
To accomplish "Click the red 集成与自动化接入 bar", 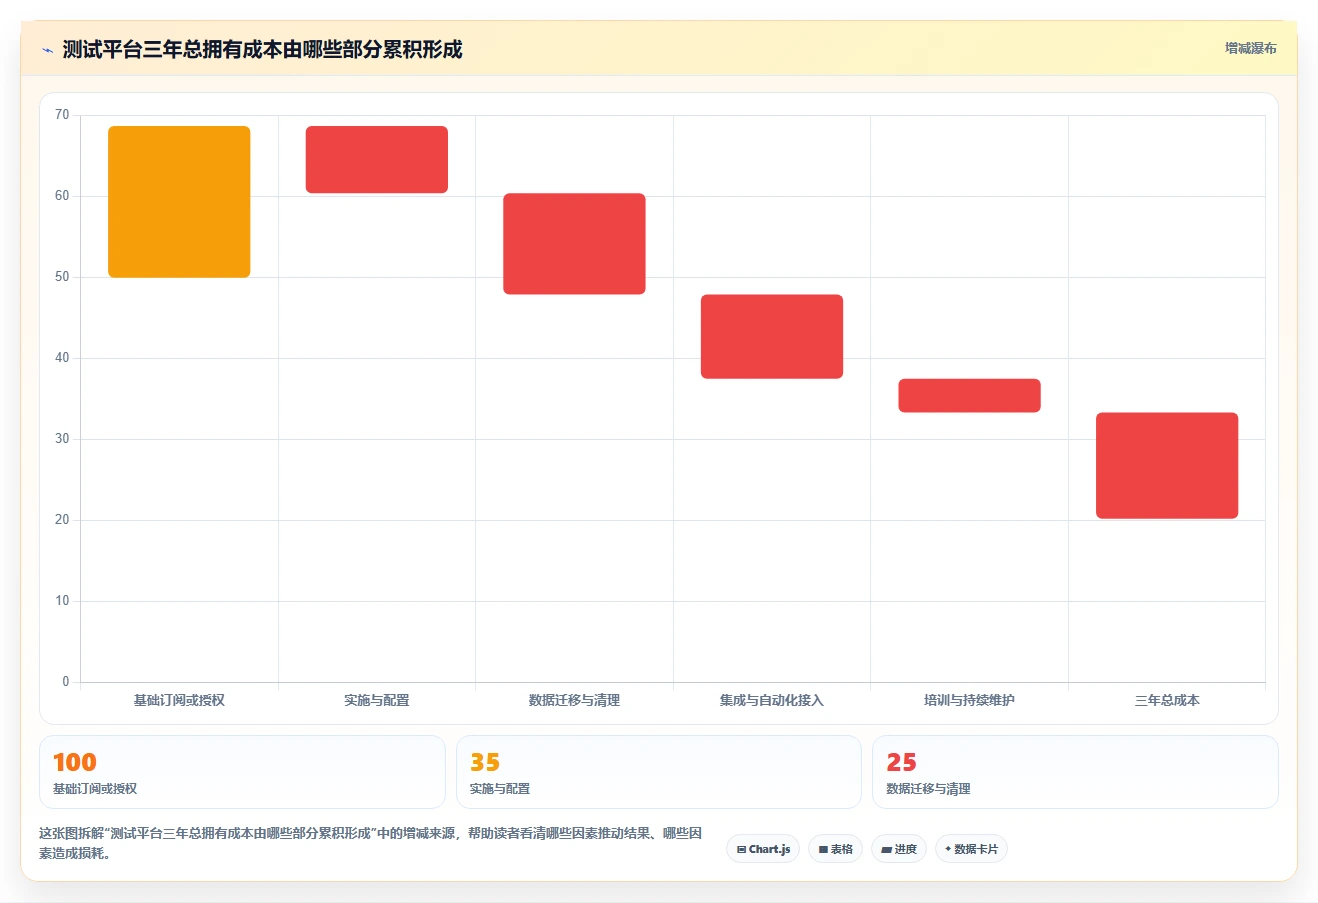I will click(772, 337).
